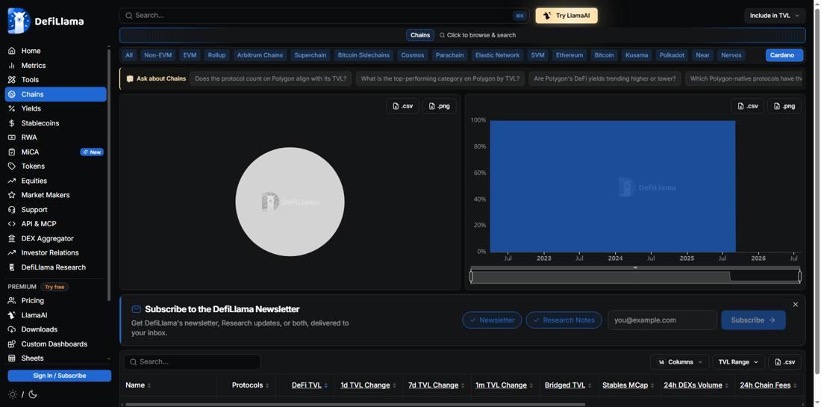Select Non-EVM chain filter
Viewport: 822px width, 408px height.
click(x=158, y=55)
